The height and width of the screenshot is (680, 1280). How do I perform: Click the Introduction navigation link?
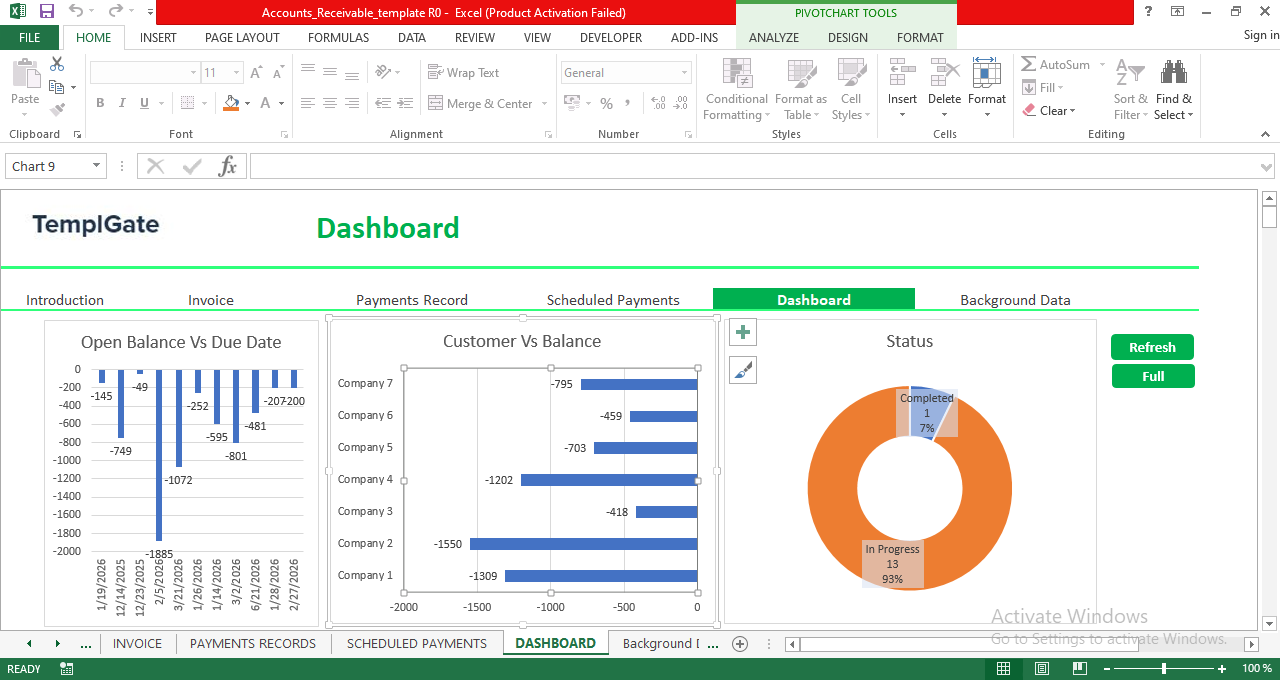(65, 300)
